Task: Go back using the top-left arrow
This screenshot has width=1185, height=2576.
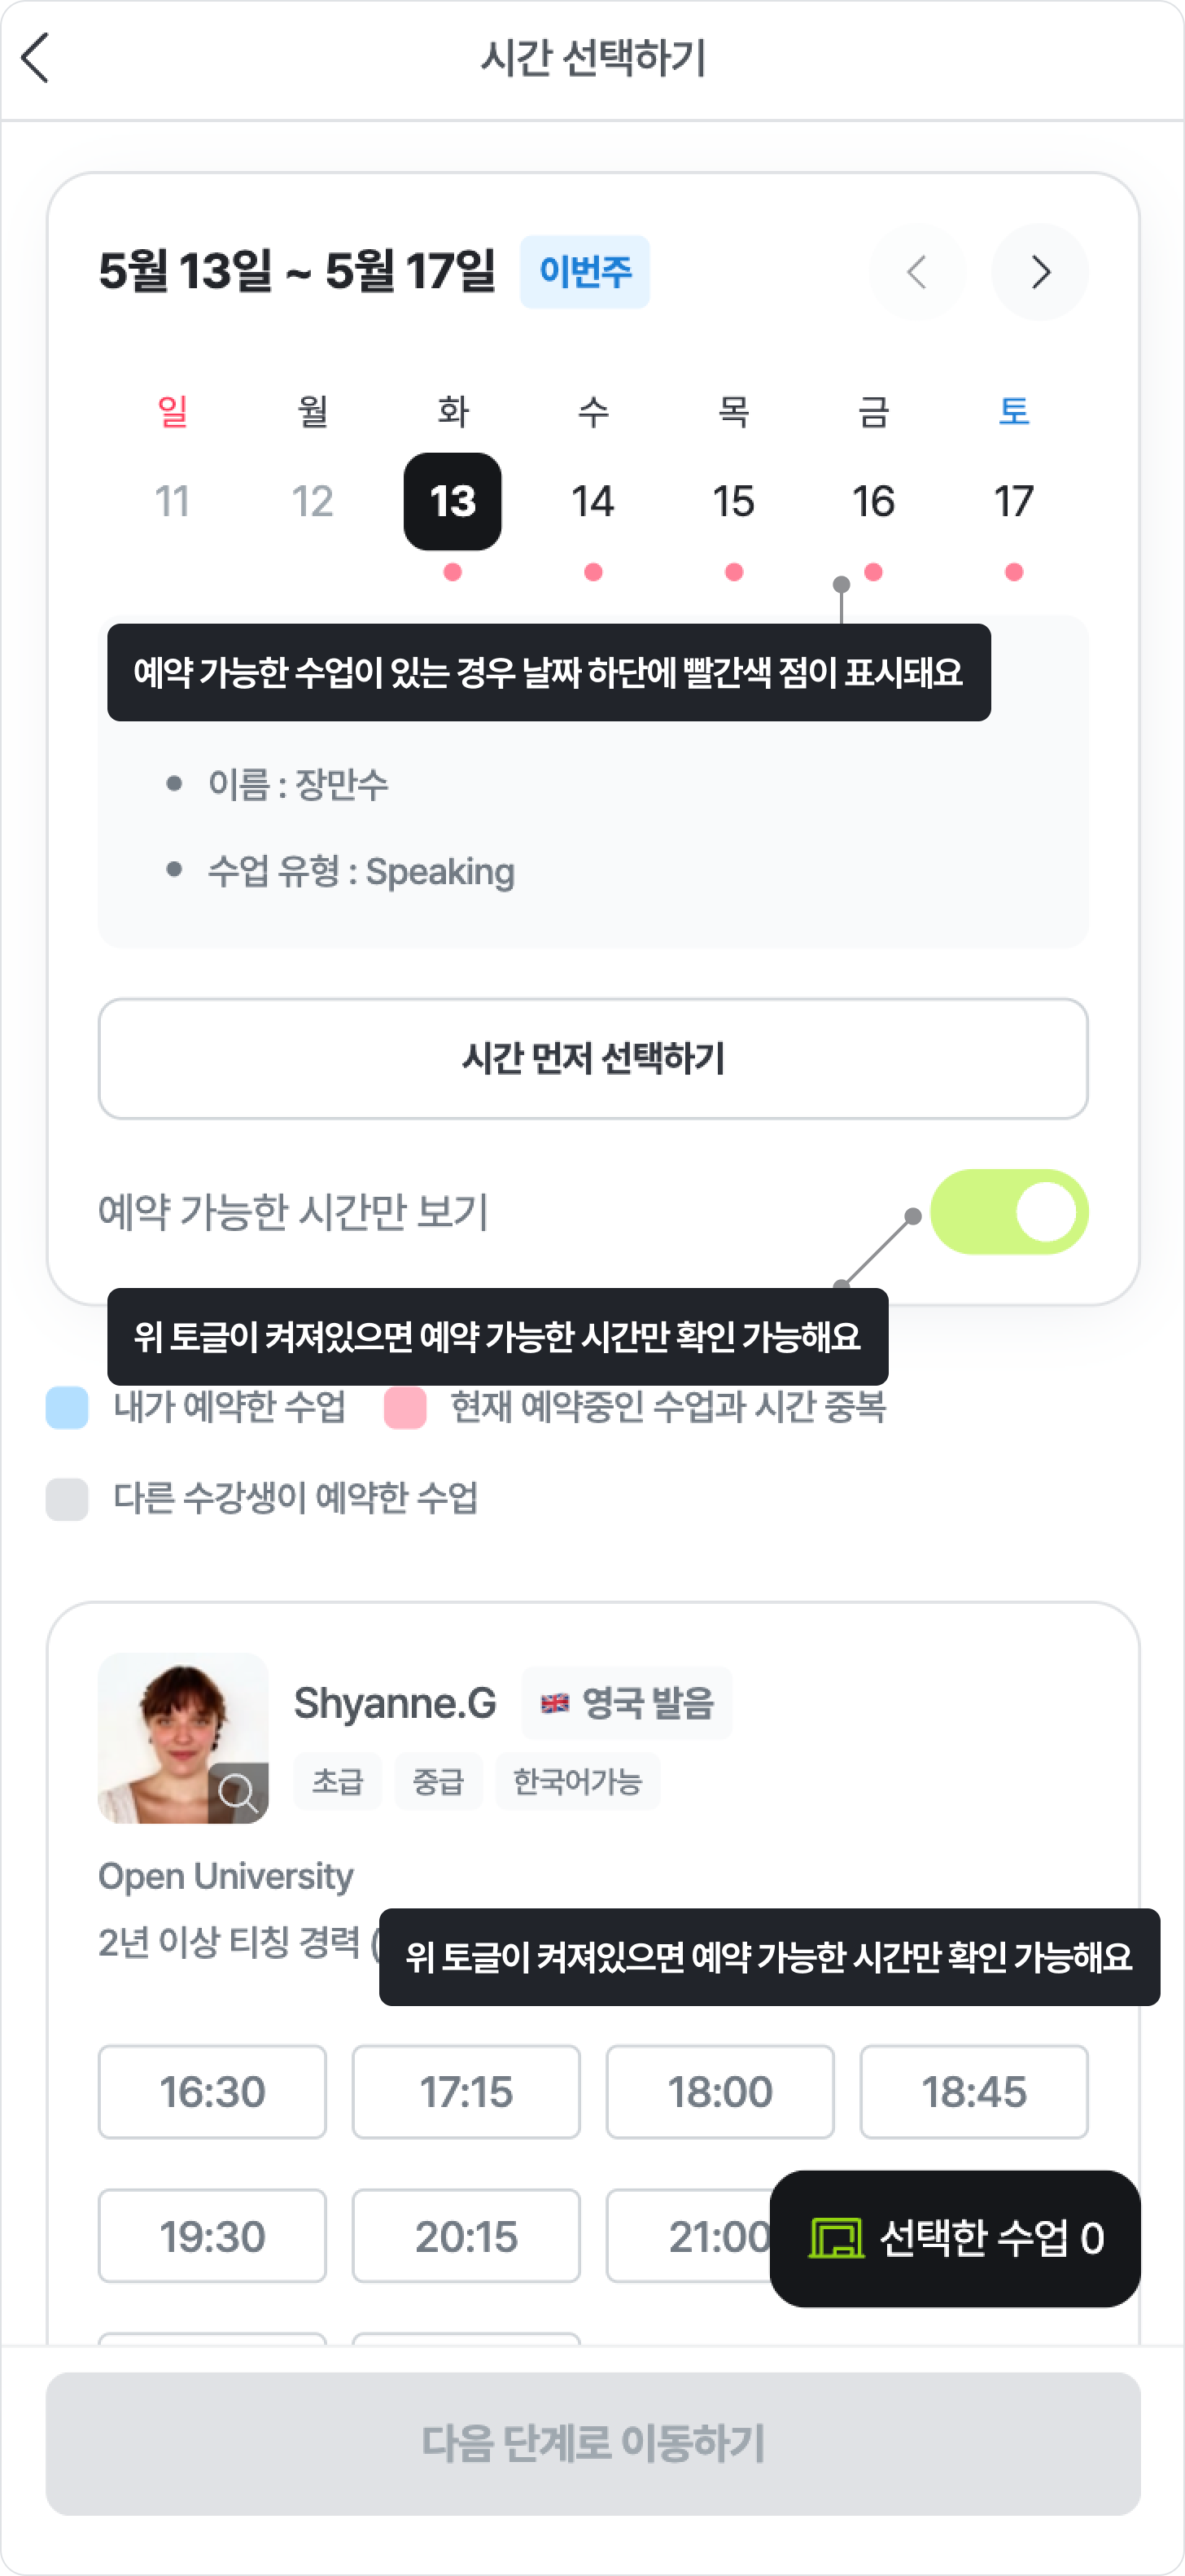Action: (36, 58)
